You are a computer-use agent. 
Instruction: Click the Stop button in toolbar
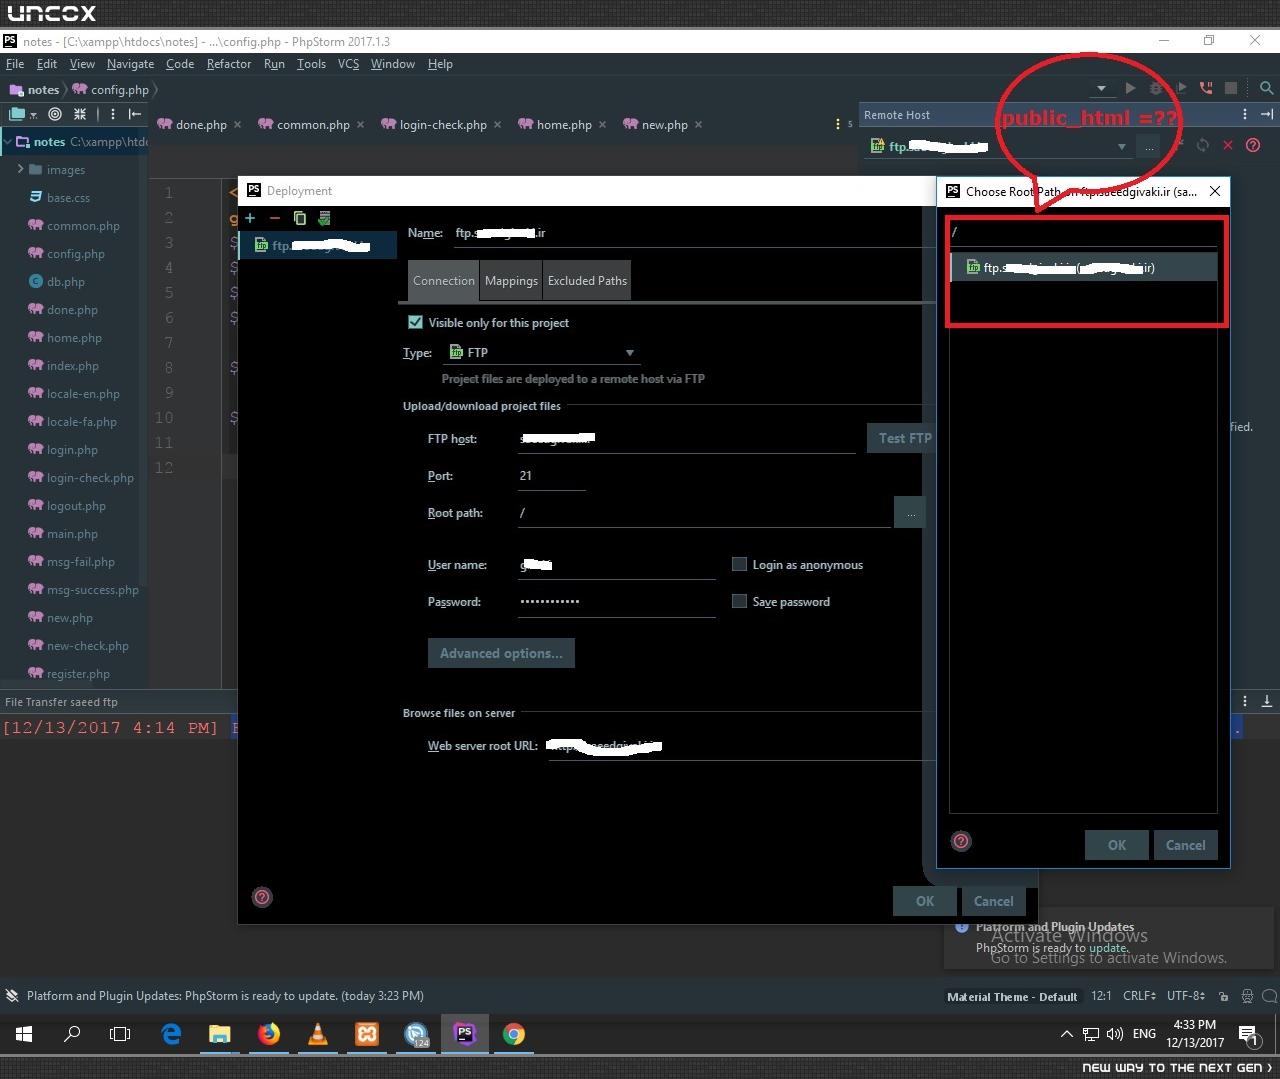(1231, 88)
